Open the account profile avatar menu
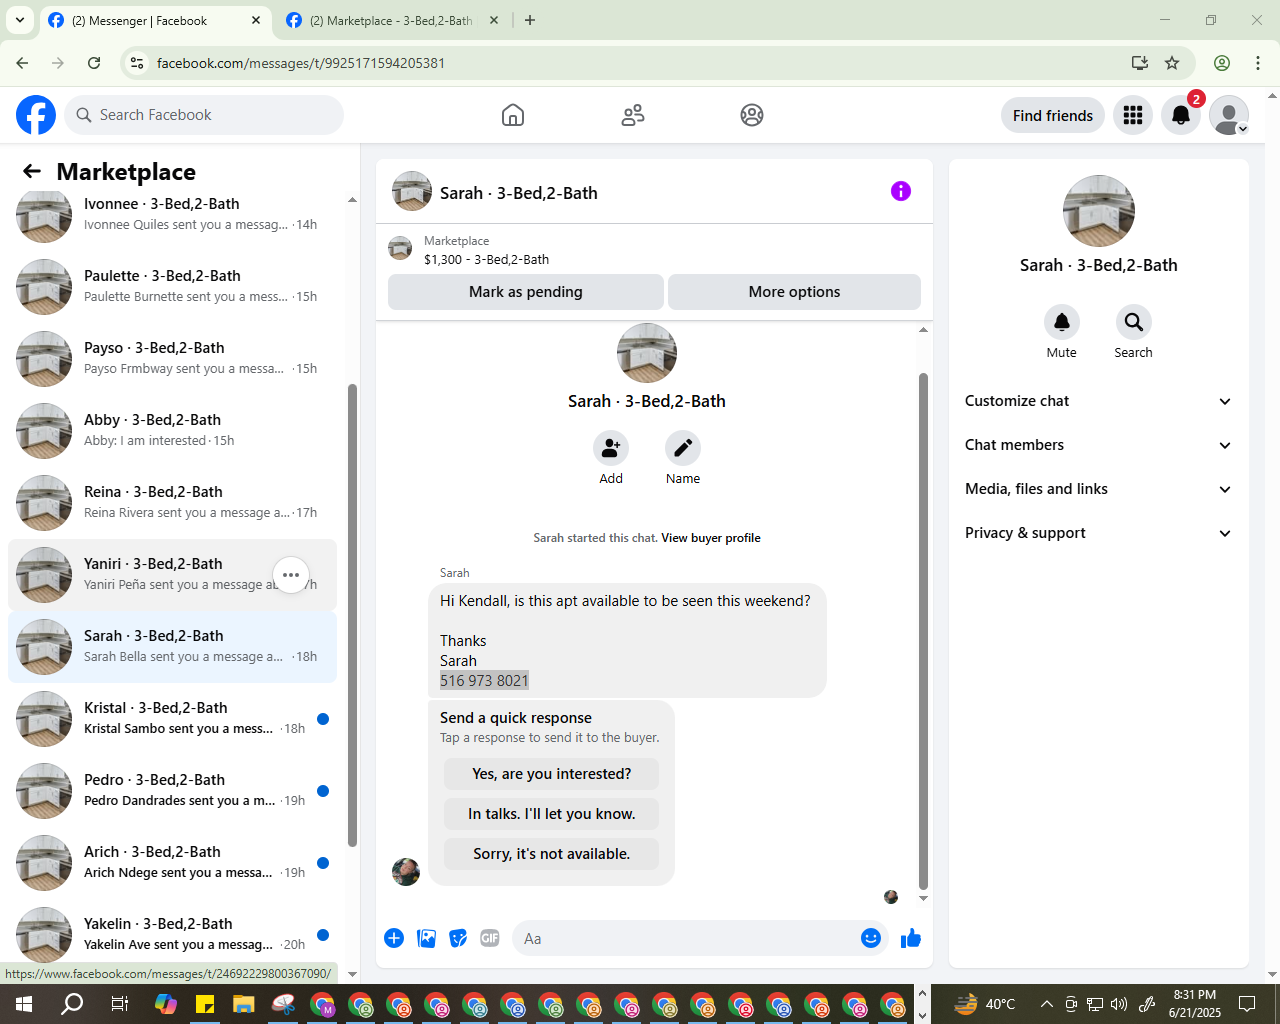1280x1024 pixels. tap(1229, 115)
